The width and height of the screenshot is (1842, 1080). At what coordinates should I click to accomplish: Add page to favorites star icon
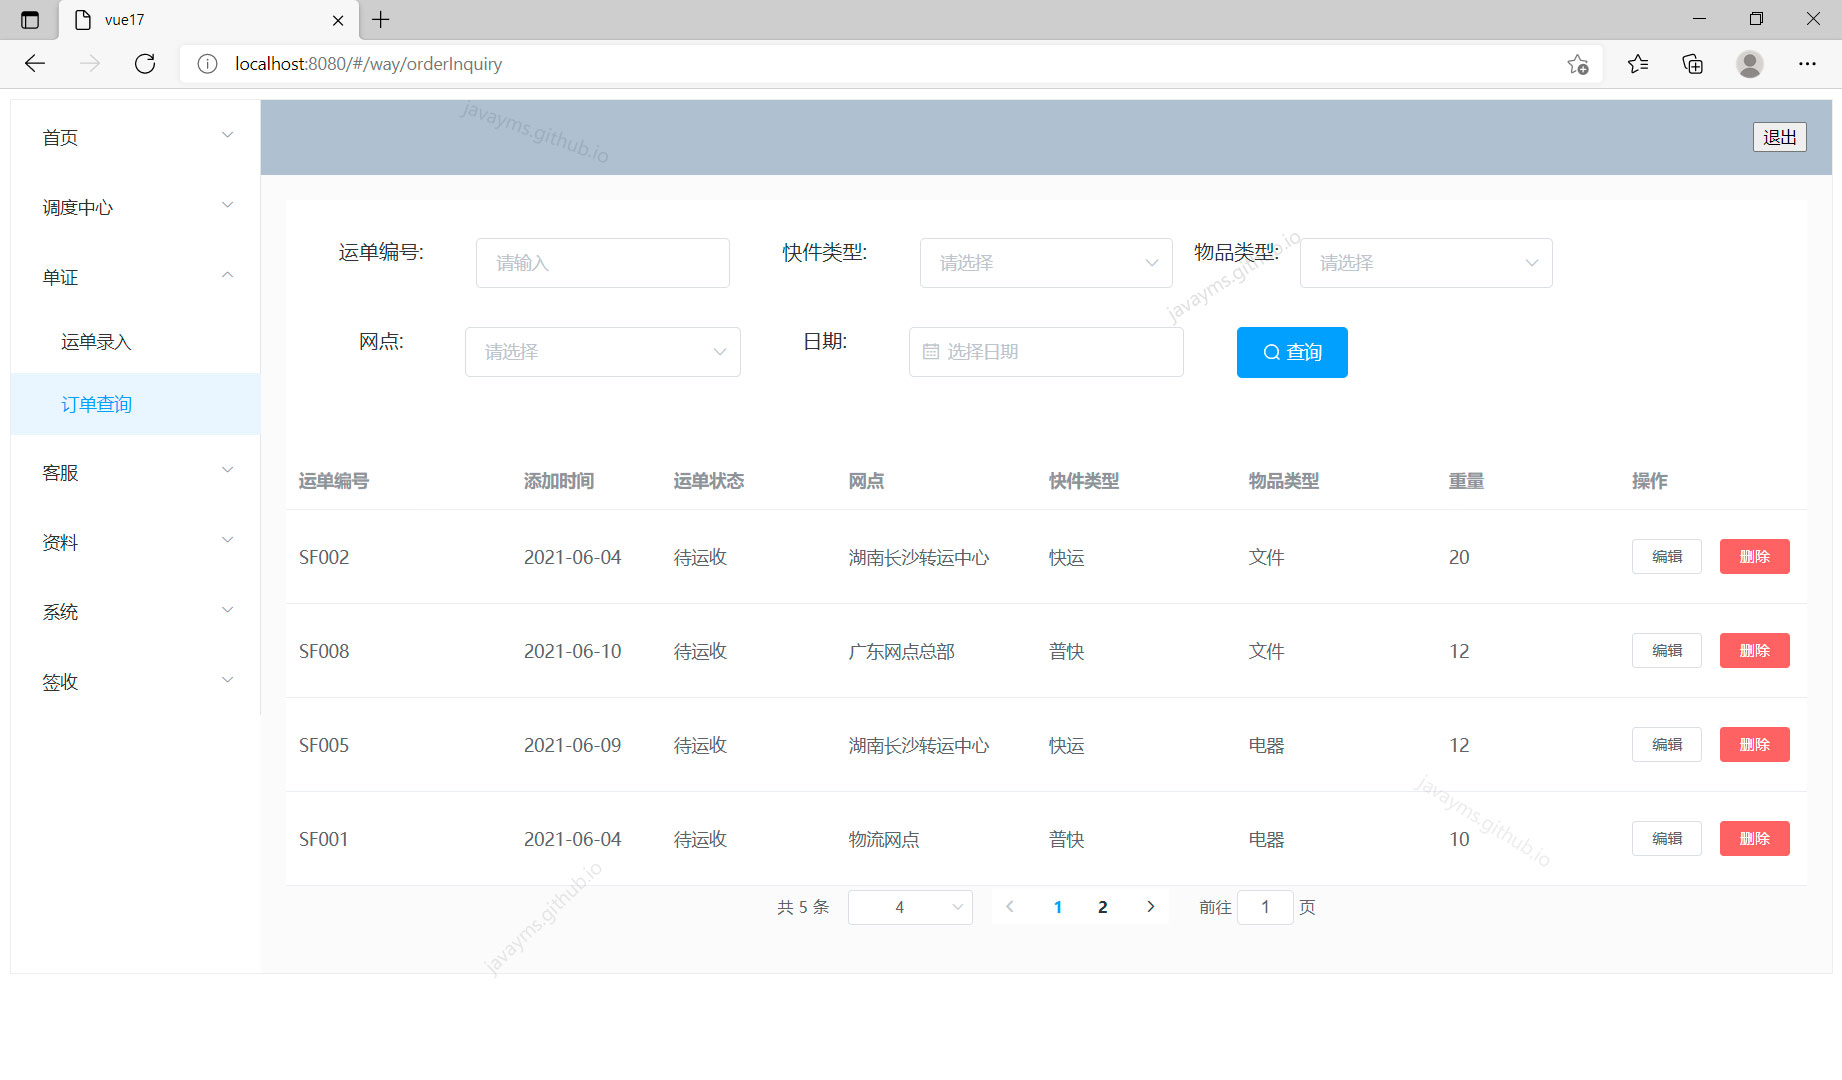[1578, 64]
